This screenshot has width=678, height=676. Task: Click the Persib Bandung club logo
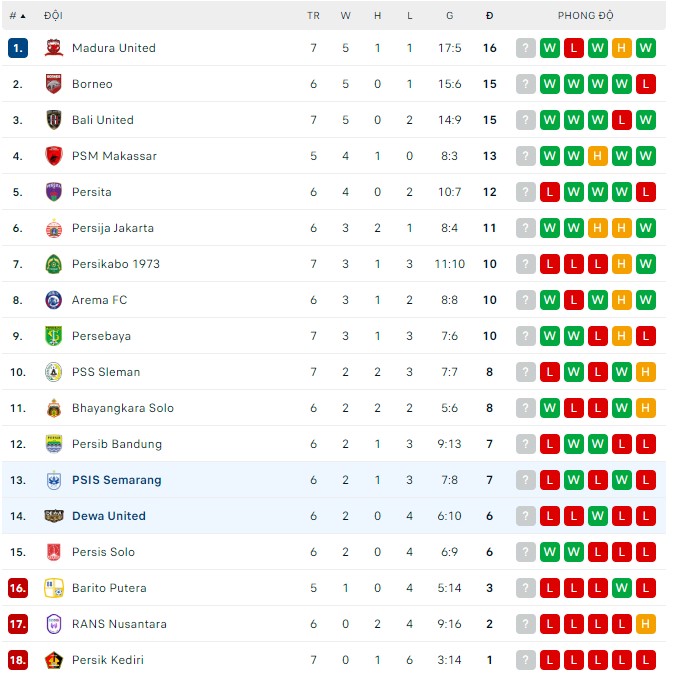[54, 444]
